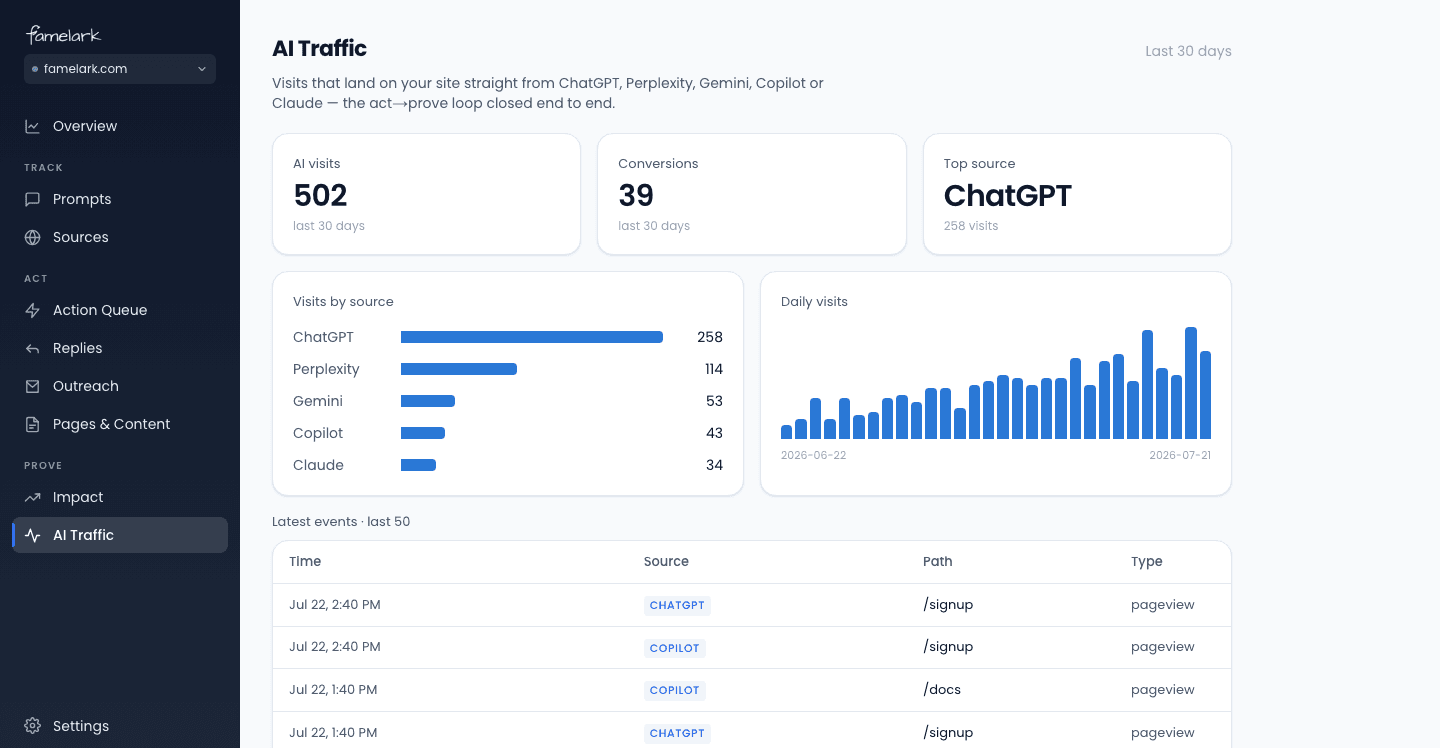Click the Famelark logo
The image size is (1440, 748).
tap(63, 35)
